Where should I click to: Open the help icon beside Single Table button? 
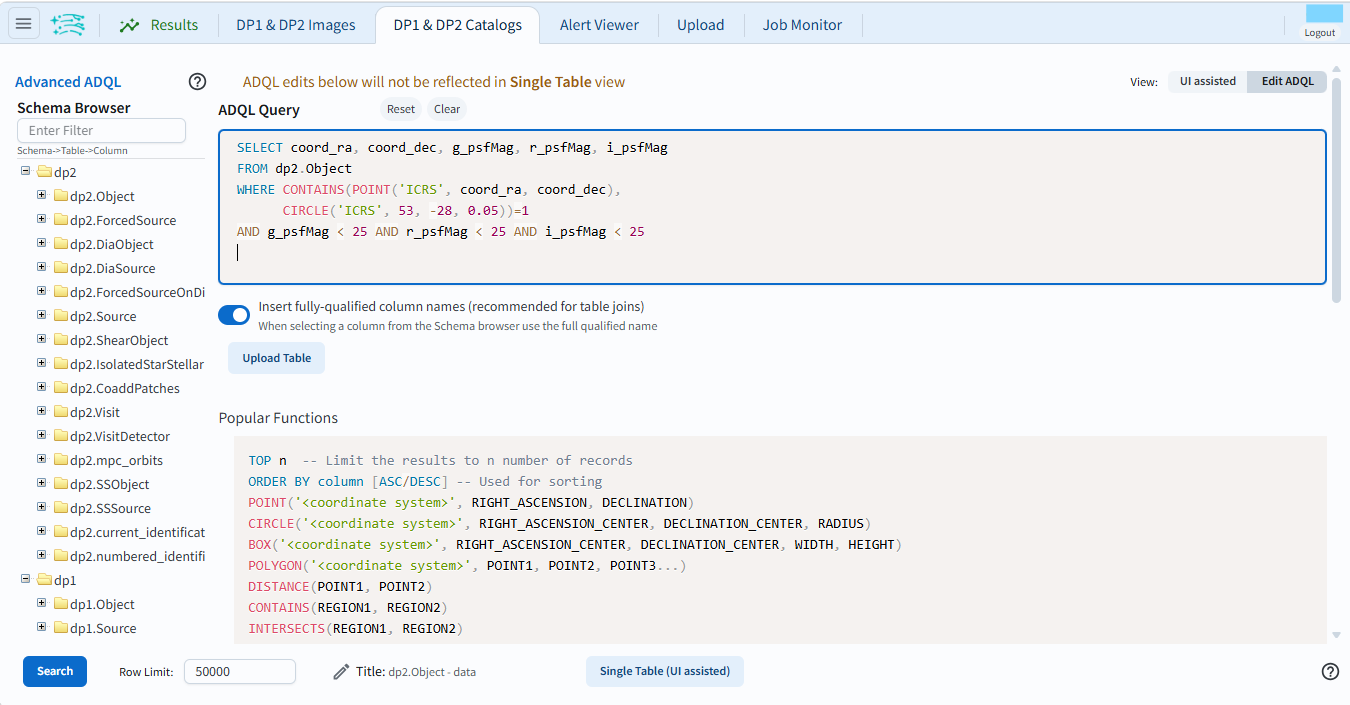(1330, 672)
